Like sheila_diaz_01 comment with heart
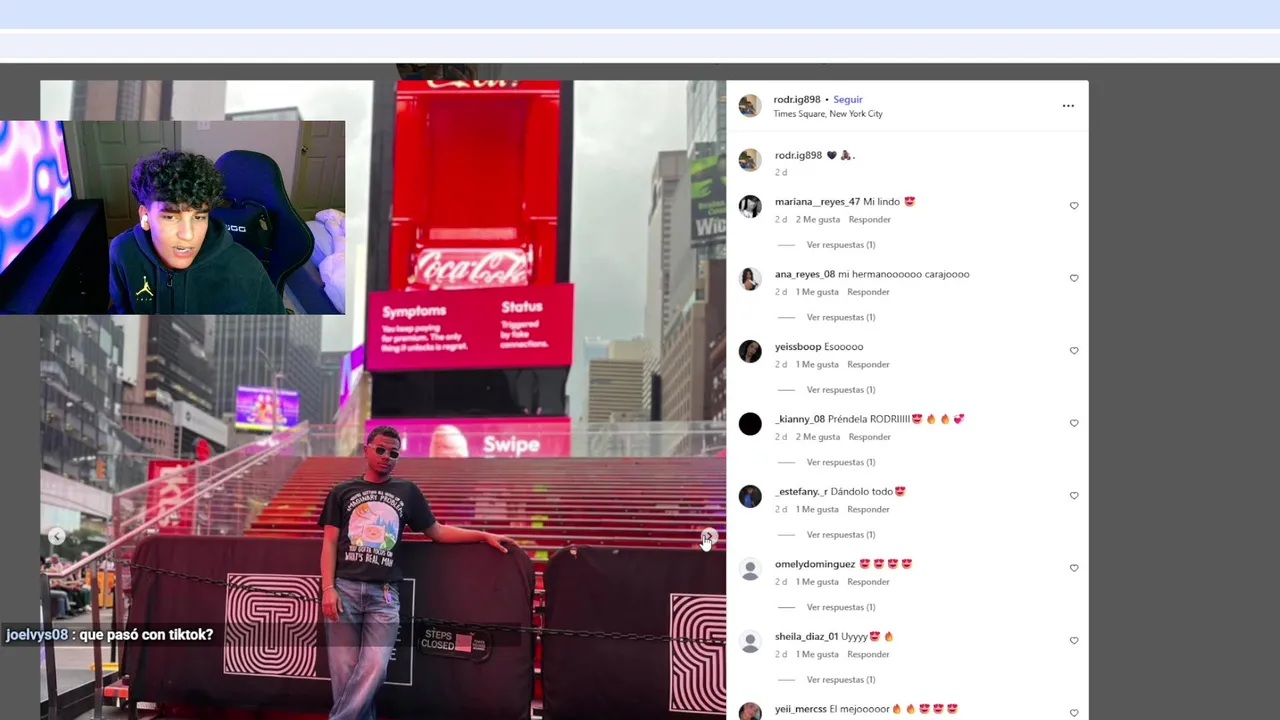The width and height of the screenshot is (1280, 720). click(x=1074, y=641)
